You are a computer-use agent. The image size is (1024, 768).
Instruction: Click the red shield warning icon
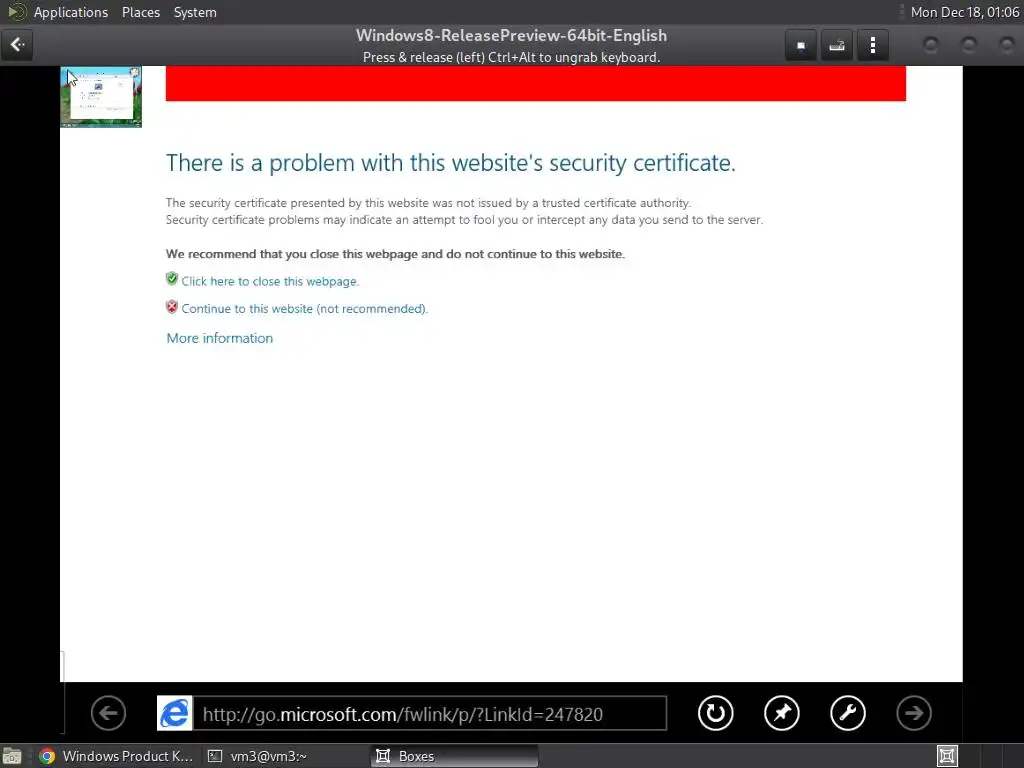pyautogui.click(x=172, y=306)
